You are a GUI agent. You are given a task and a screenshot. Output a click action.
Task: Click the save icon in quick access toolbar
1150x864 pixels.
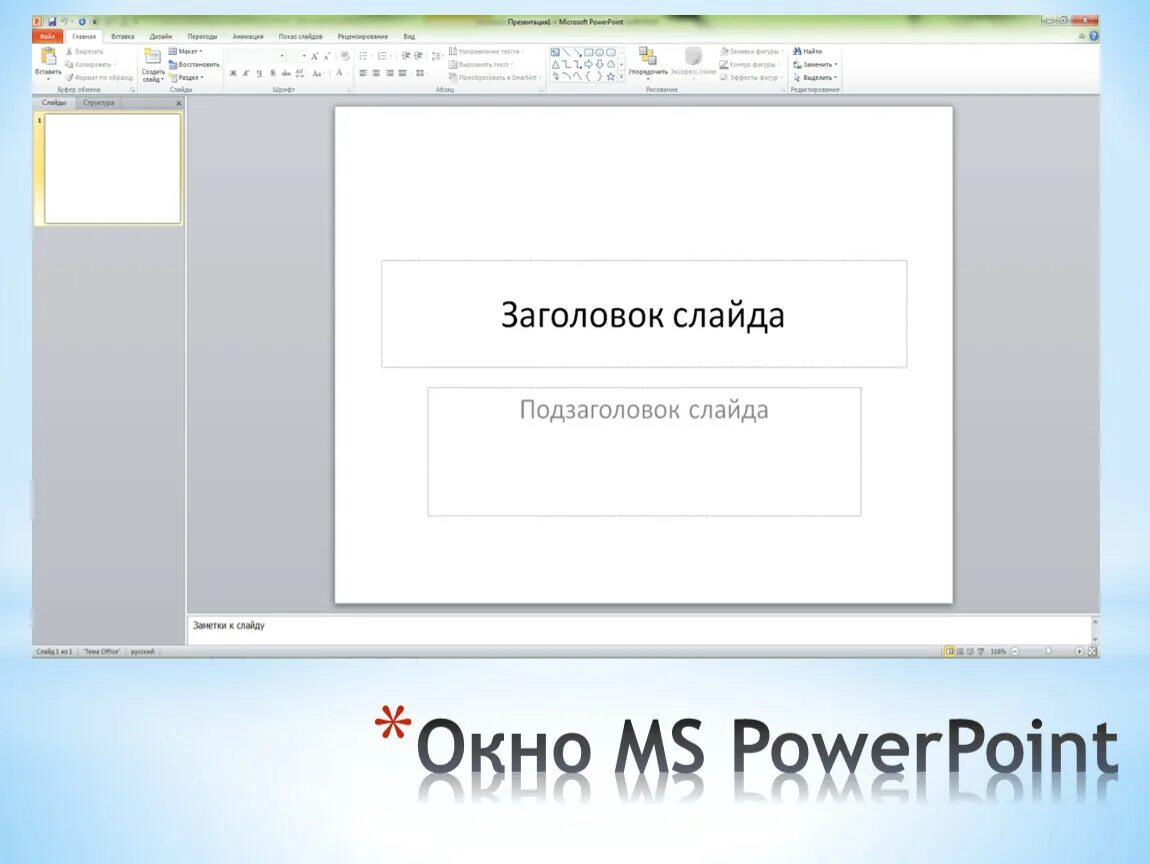pos(52,22)
